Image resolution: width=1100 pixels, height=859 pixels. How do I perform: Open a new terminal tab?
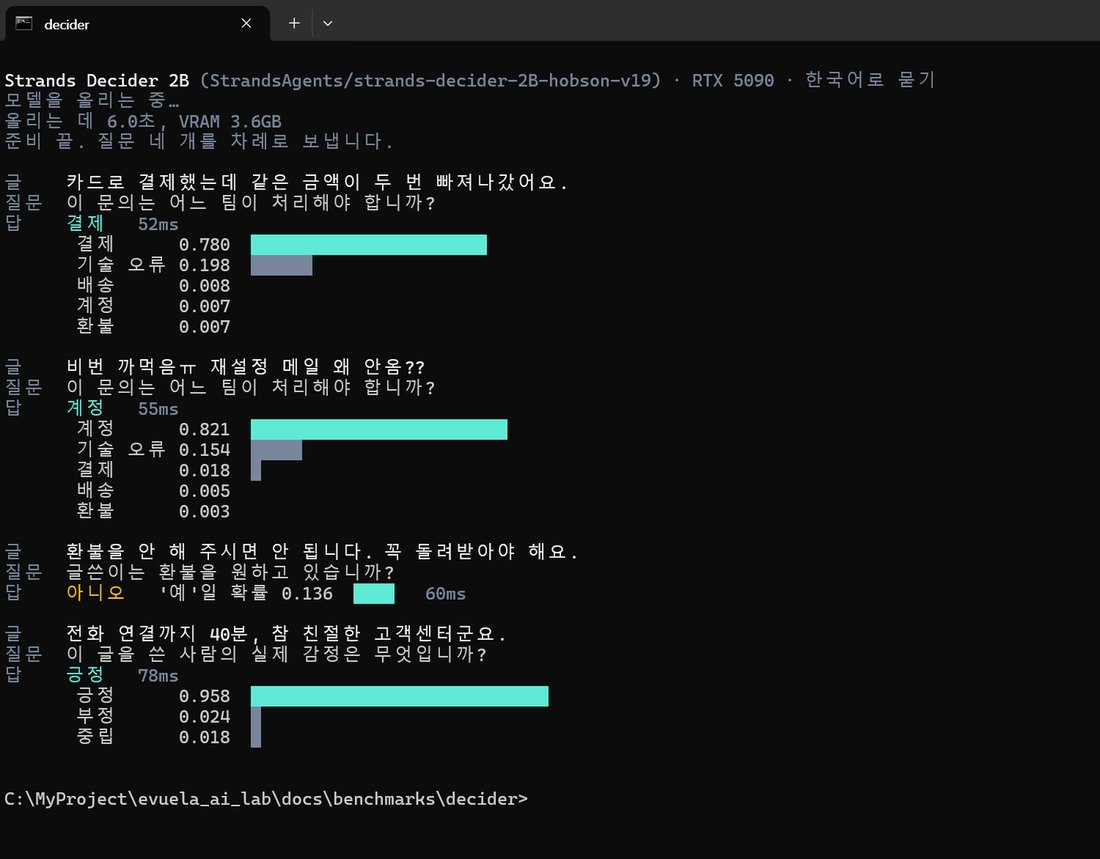[294, 23]
